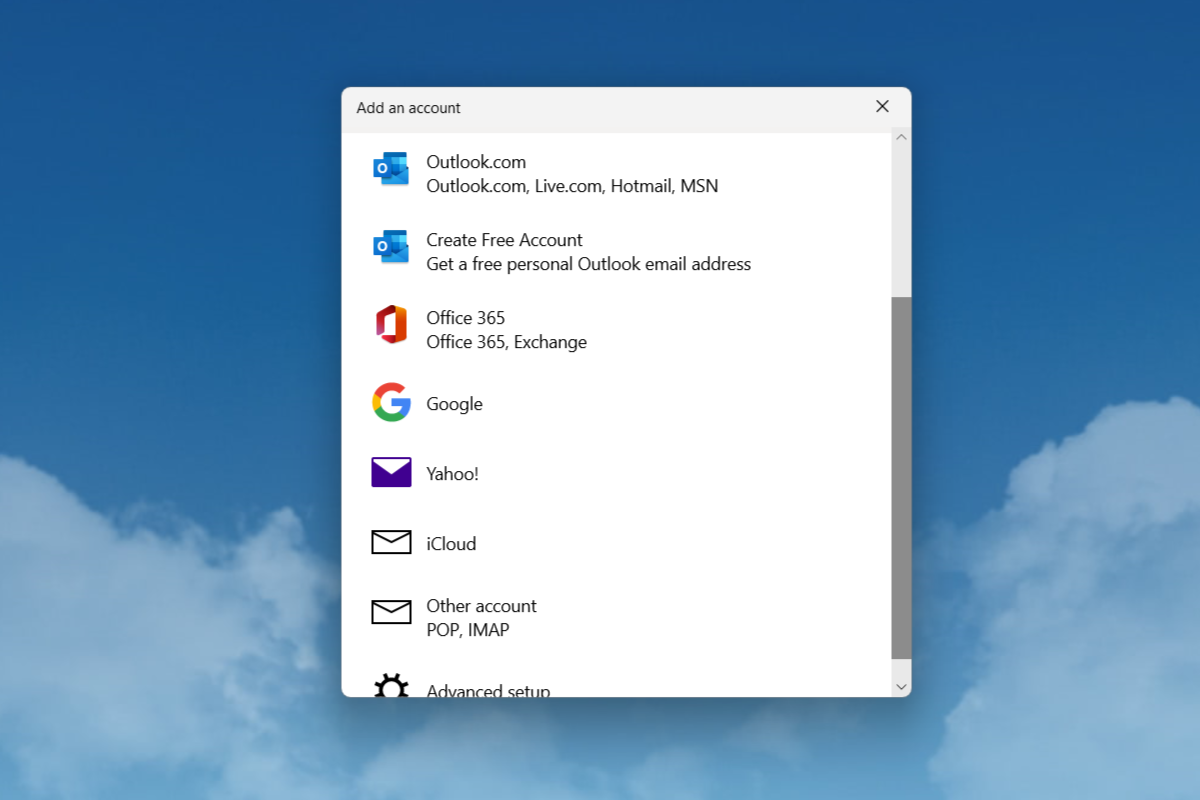
Task: Click the Create Free Account Outlook icon
Action: click(x=391, y=247)
